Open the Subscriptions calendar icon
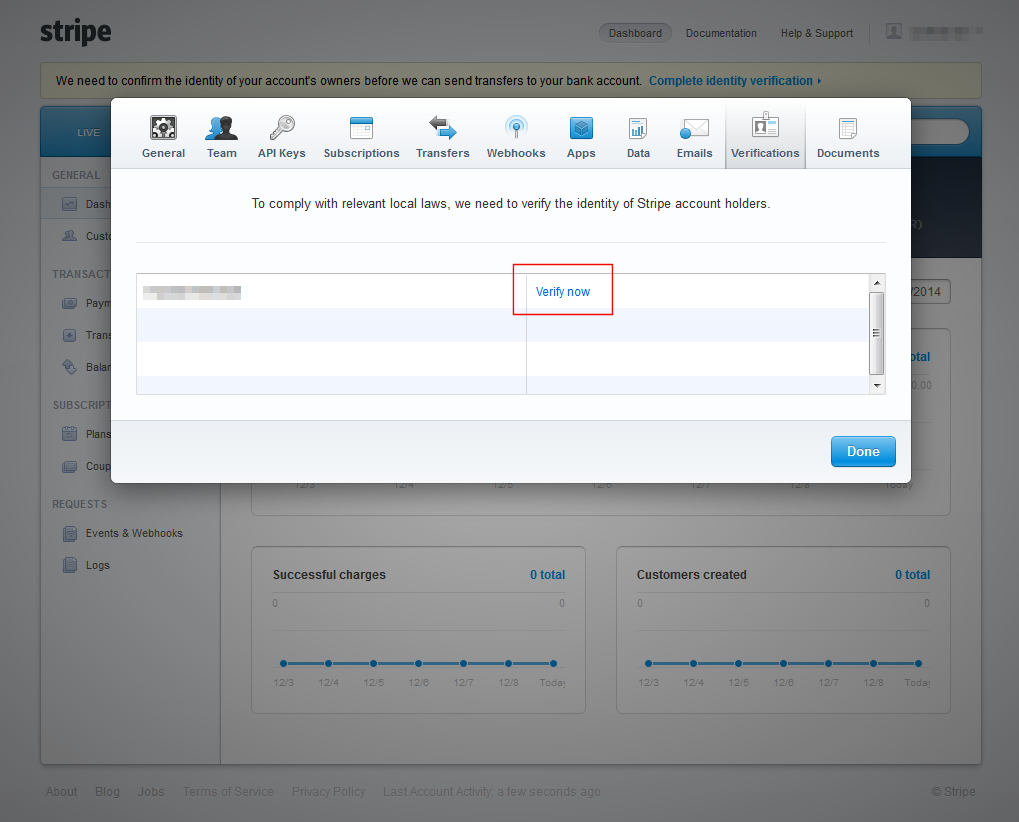Image resolution: width=1019 pixels, height=822 pixels. [361, 127]
